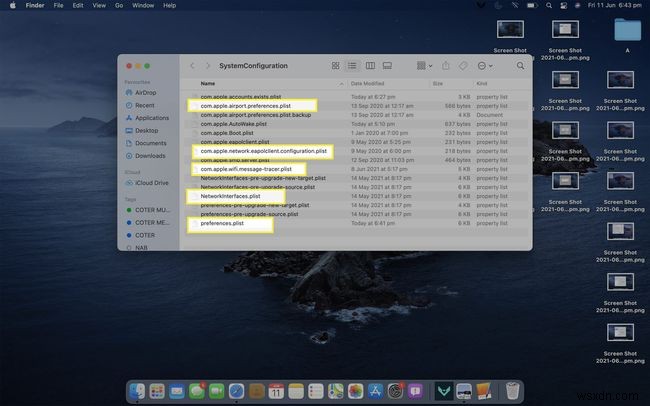Open Maps from the Dock
The image size is (650, 406).
336,391
